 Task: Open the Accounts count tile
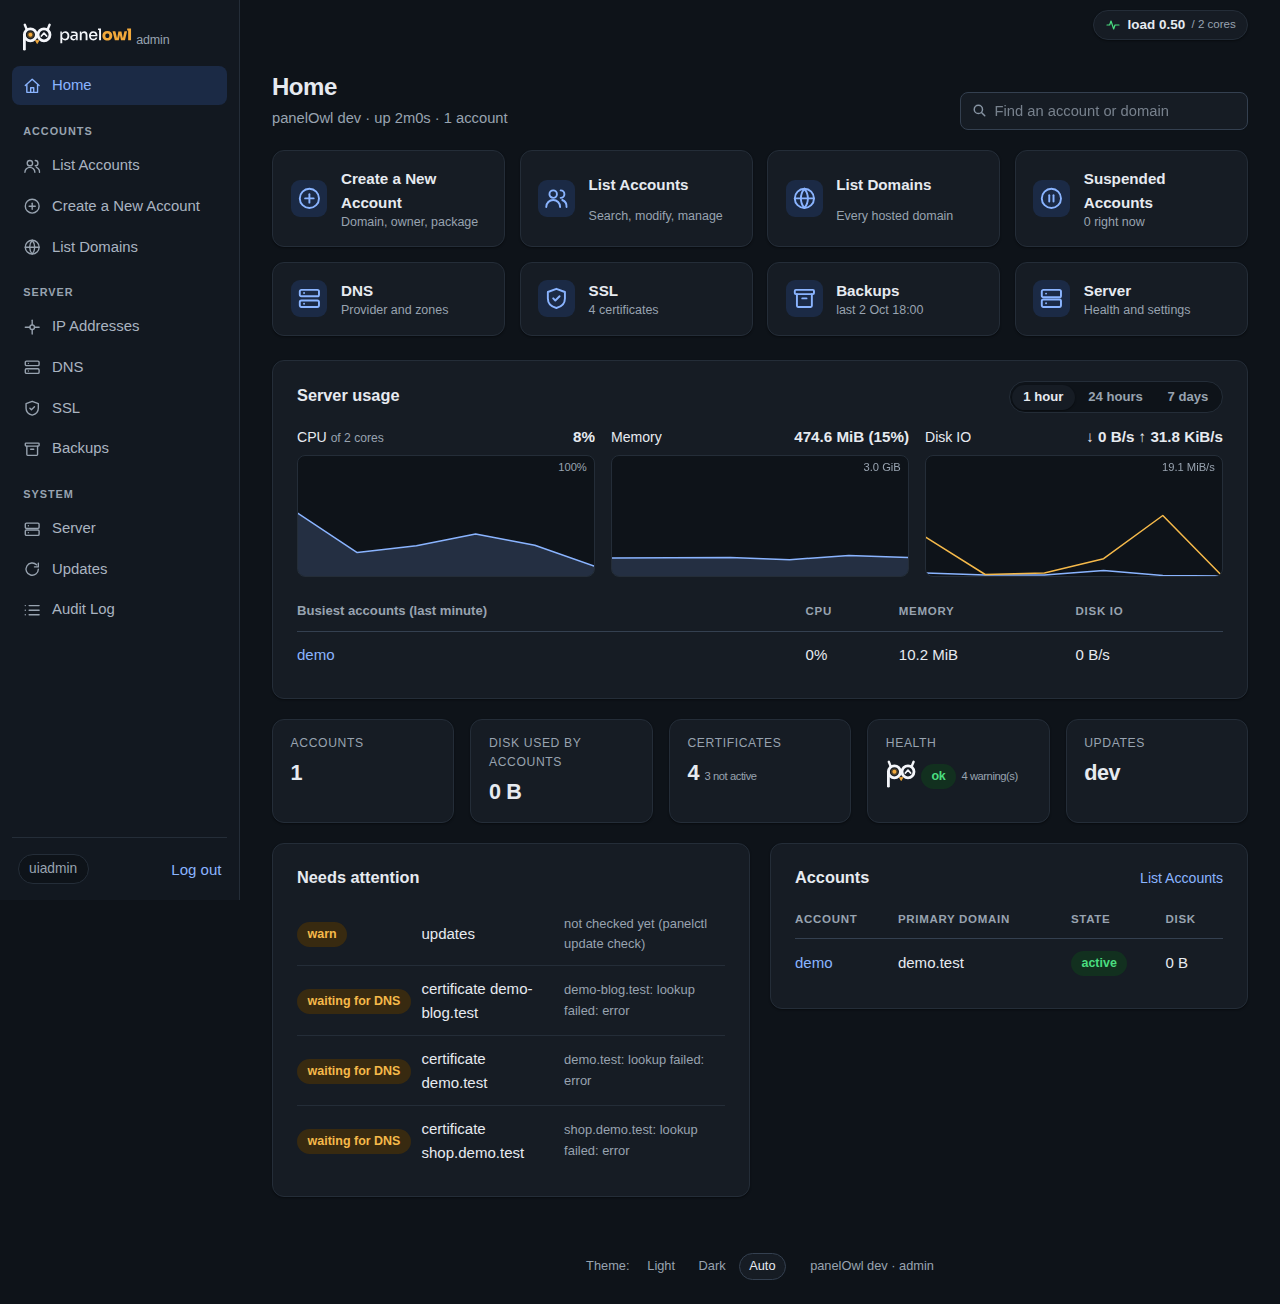(x=363, y=771)
